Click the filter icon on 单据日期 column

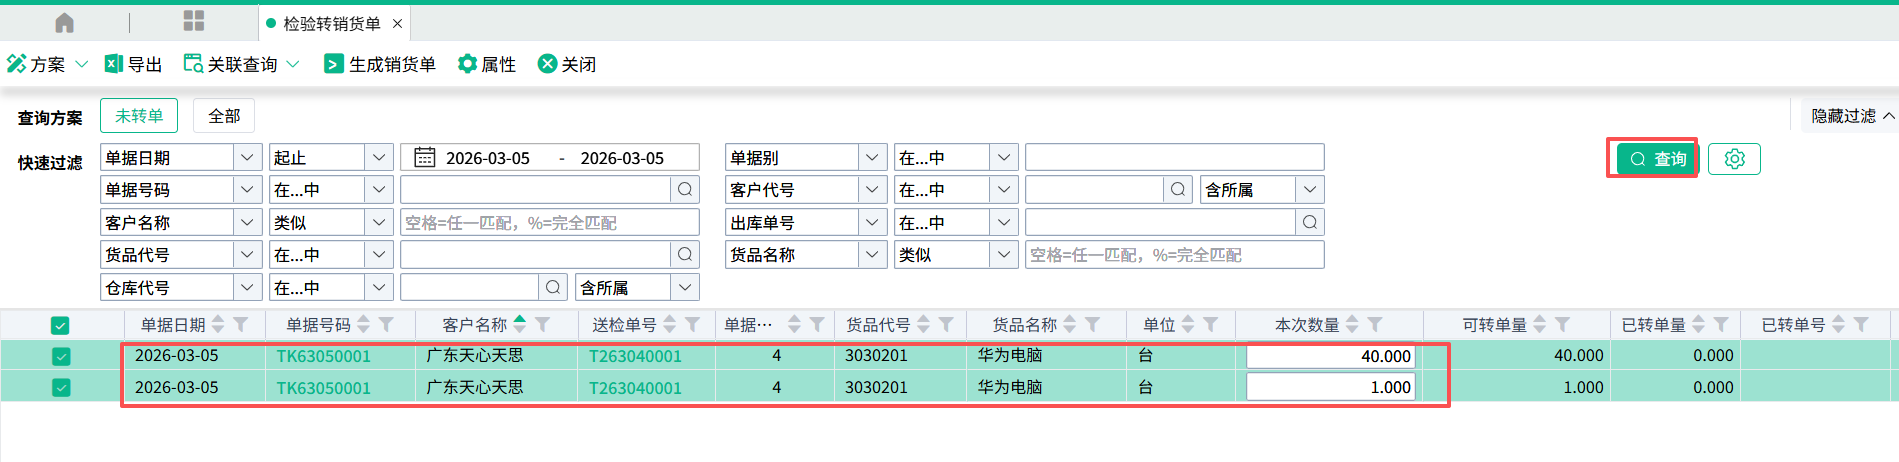click(241, 325)
